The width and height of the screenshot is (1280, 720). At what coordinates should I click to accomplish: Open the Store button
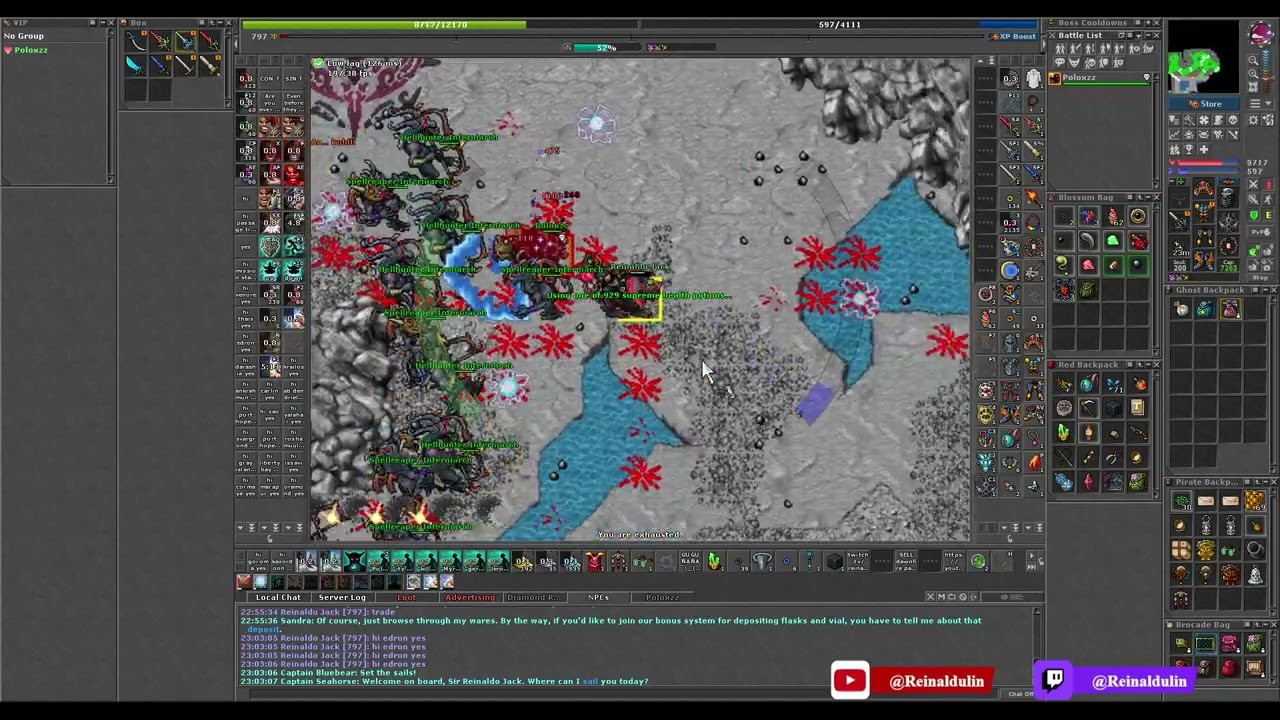(x=1205, y=104)
